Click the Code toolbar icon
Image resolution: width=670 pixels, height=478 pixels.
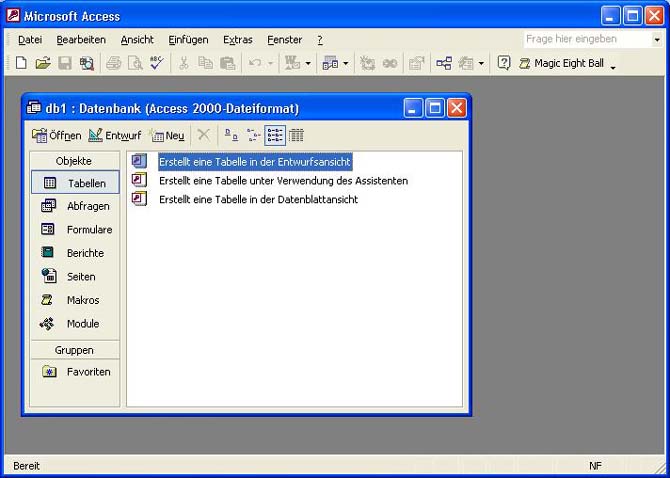(x=367, y=63)
